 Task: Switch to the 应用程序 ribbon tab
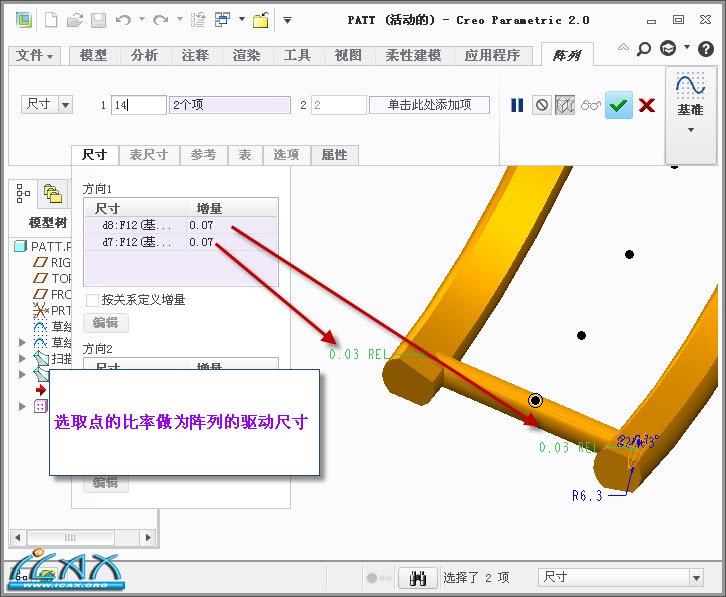(493, 56)
